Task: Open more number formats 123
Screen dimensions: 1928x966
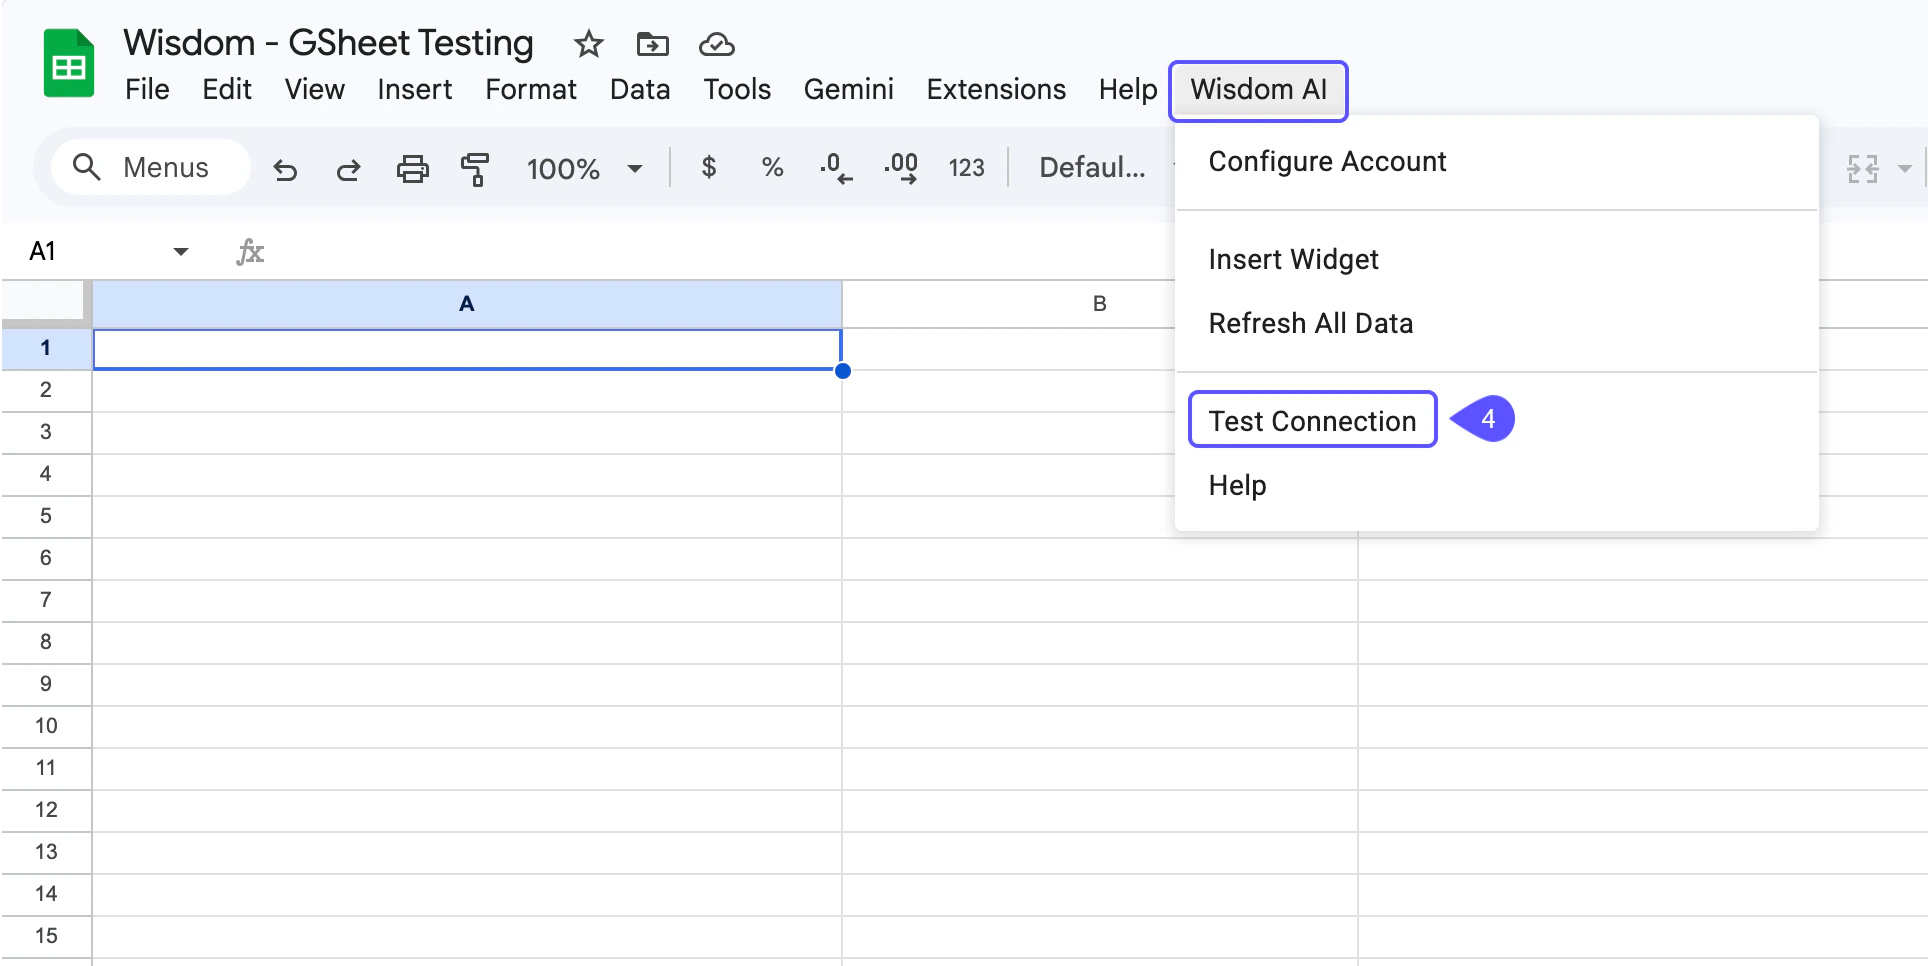Action: pyautogui.click(x=966, y=168)
